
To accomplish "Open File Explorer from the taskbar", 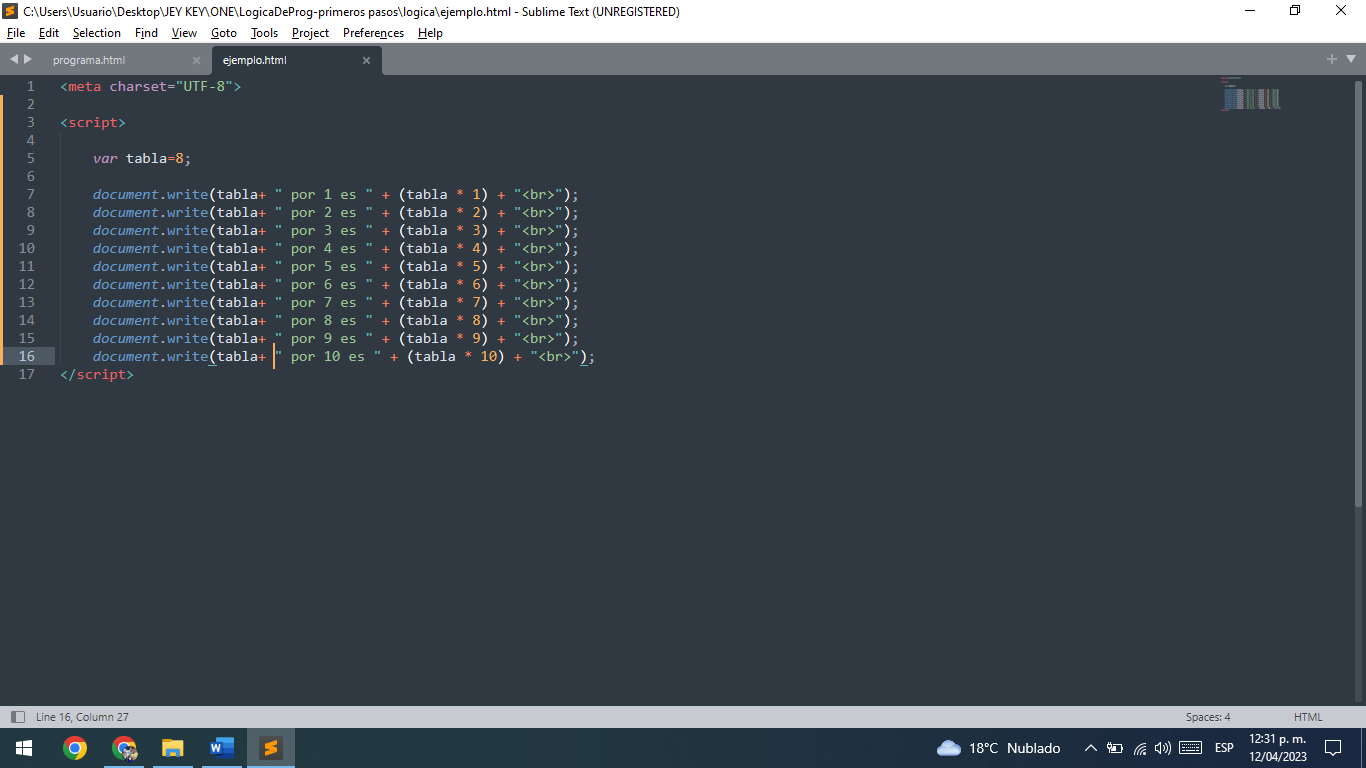I will point(173,748).
